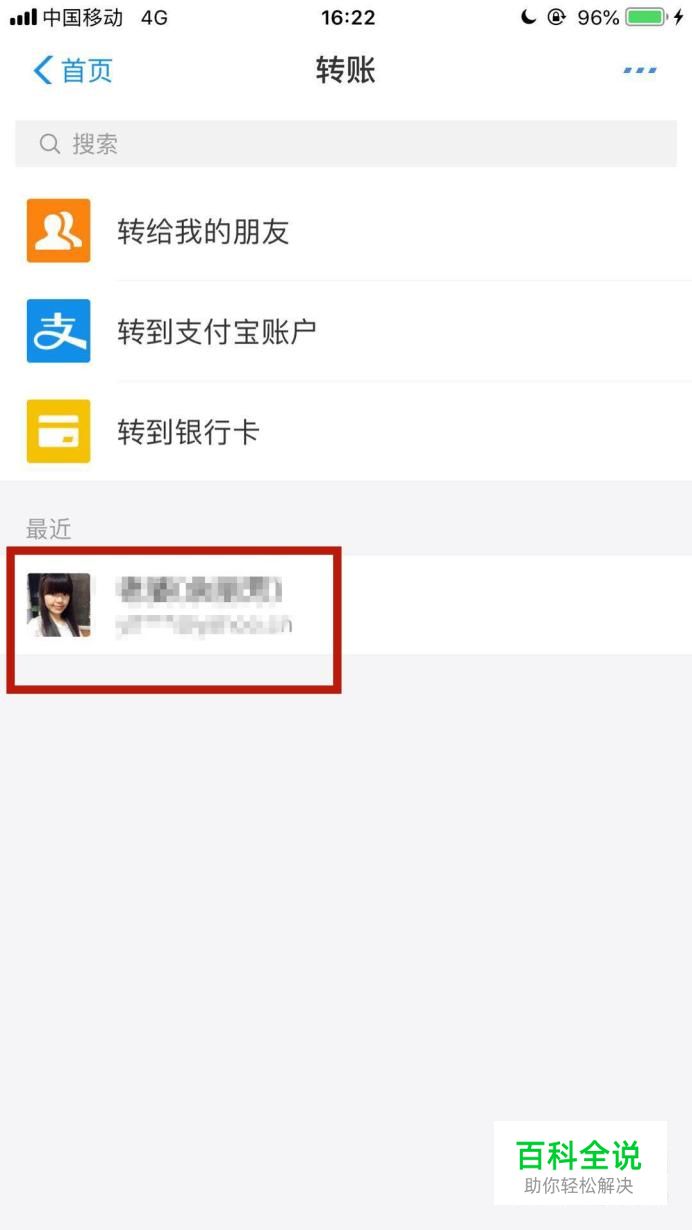Tap the signal strength bars icon
The image size is (692, 1230).
tap(23, 18)
